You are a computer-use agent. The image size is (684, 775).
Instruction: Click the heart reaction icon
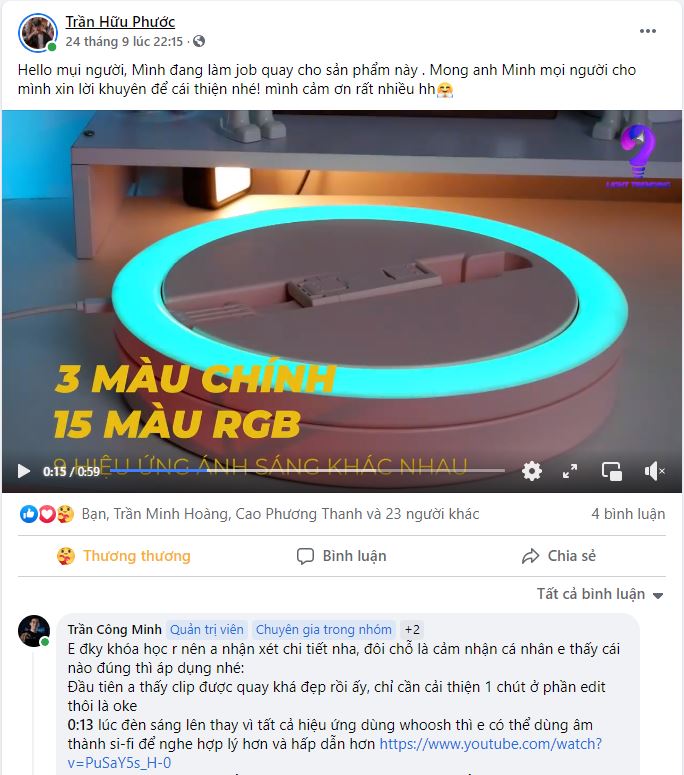47,514
